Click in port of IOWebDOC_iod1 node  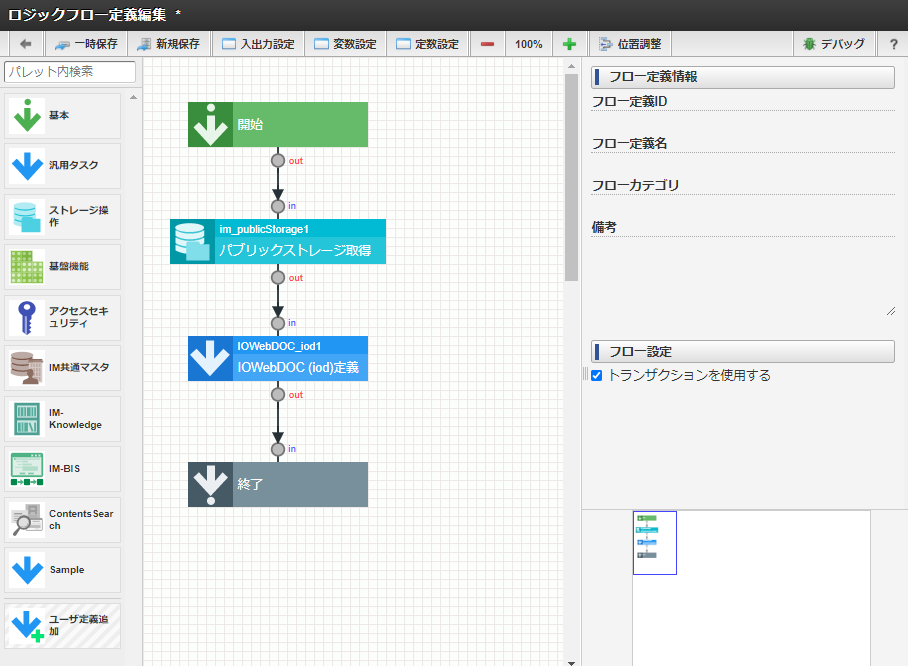278,323
